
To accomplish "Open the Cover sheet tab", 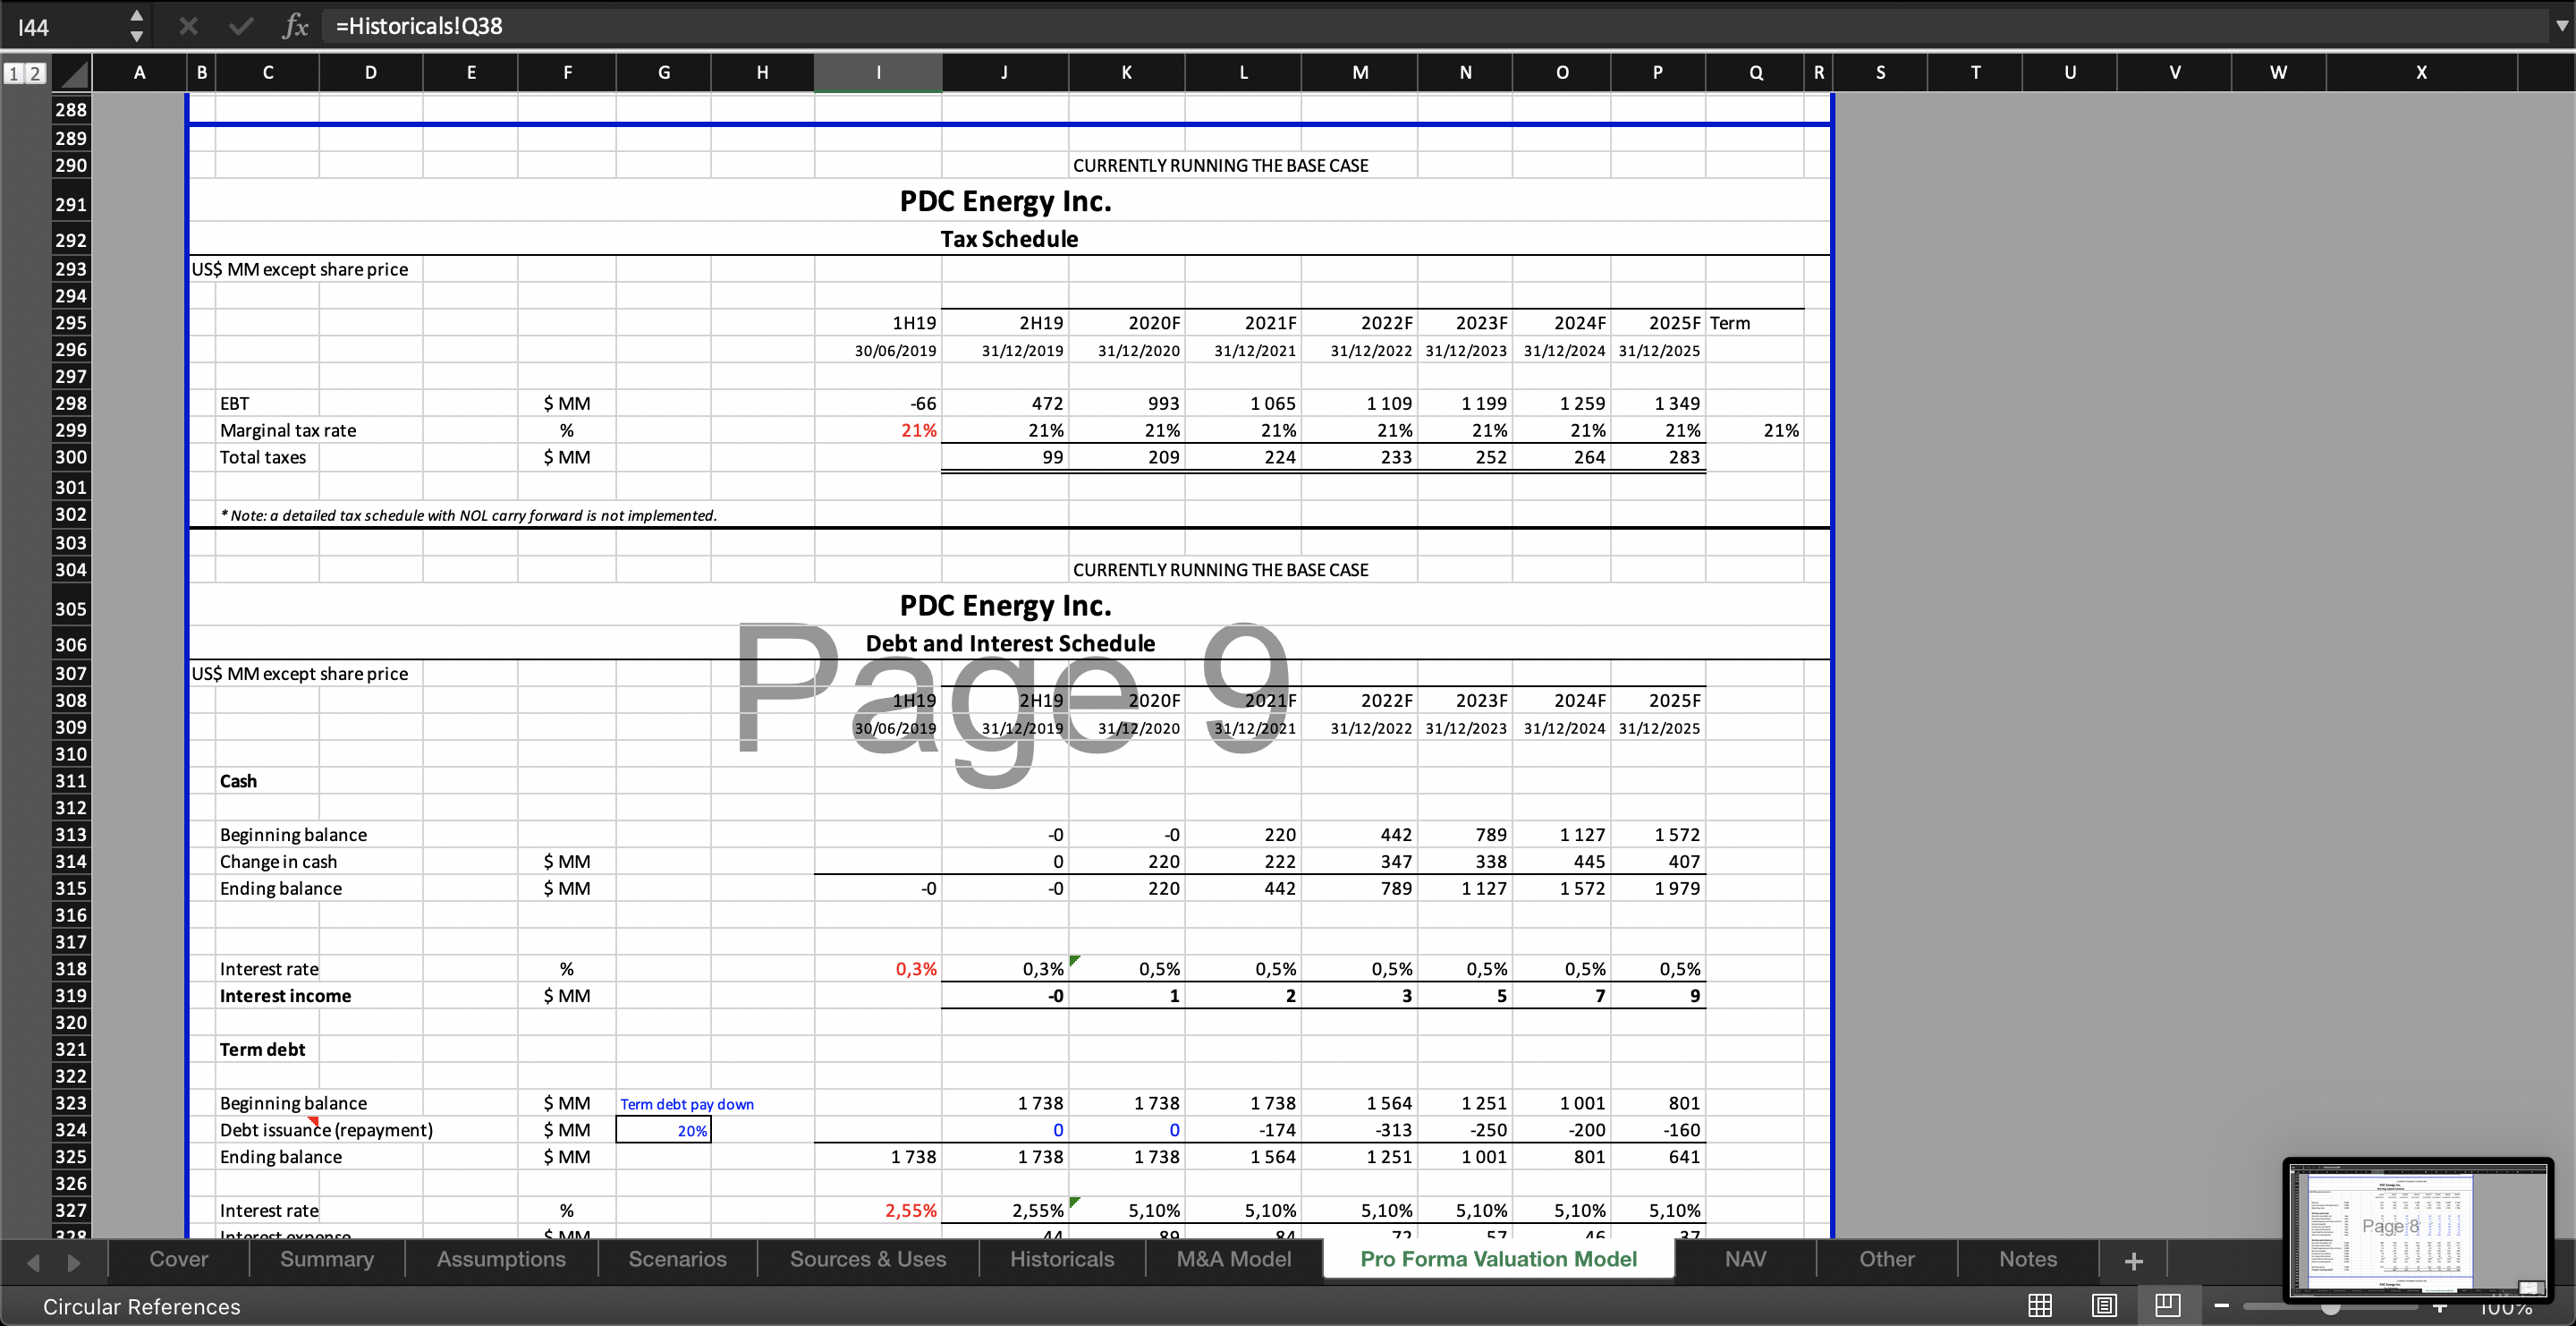I will tap(179, 1259).
